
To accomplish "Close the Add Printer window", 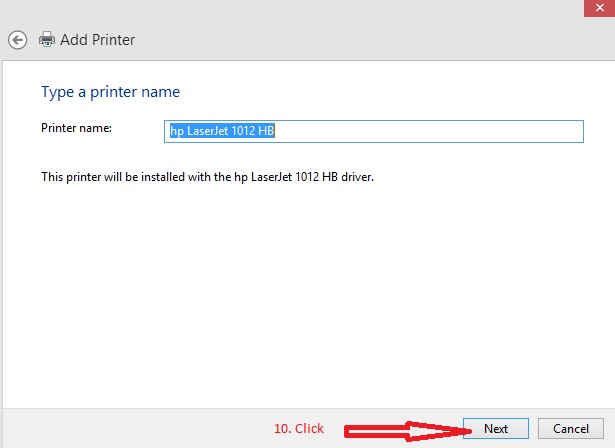I will 599,8.
